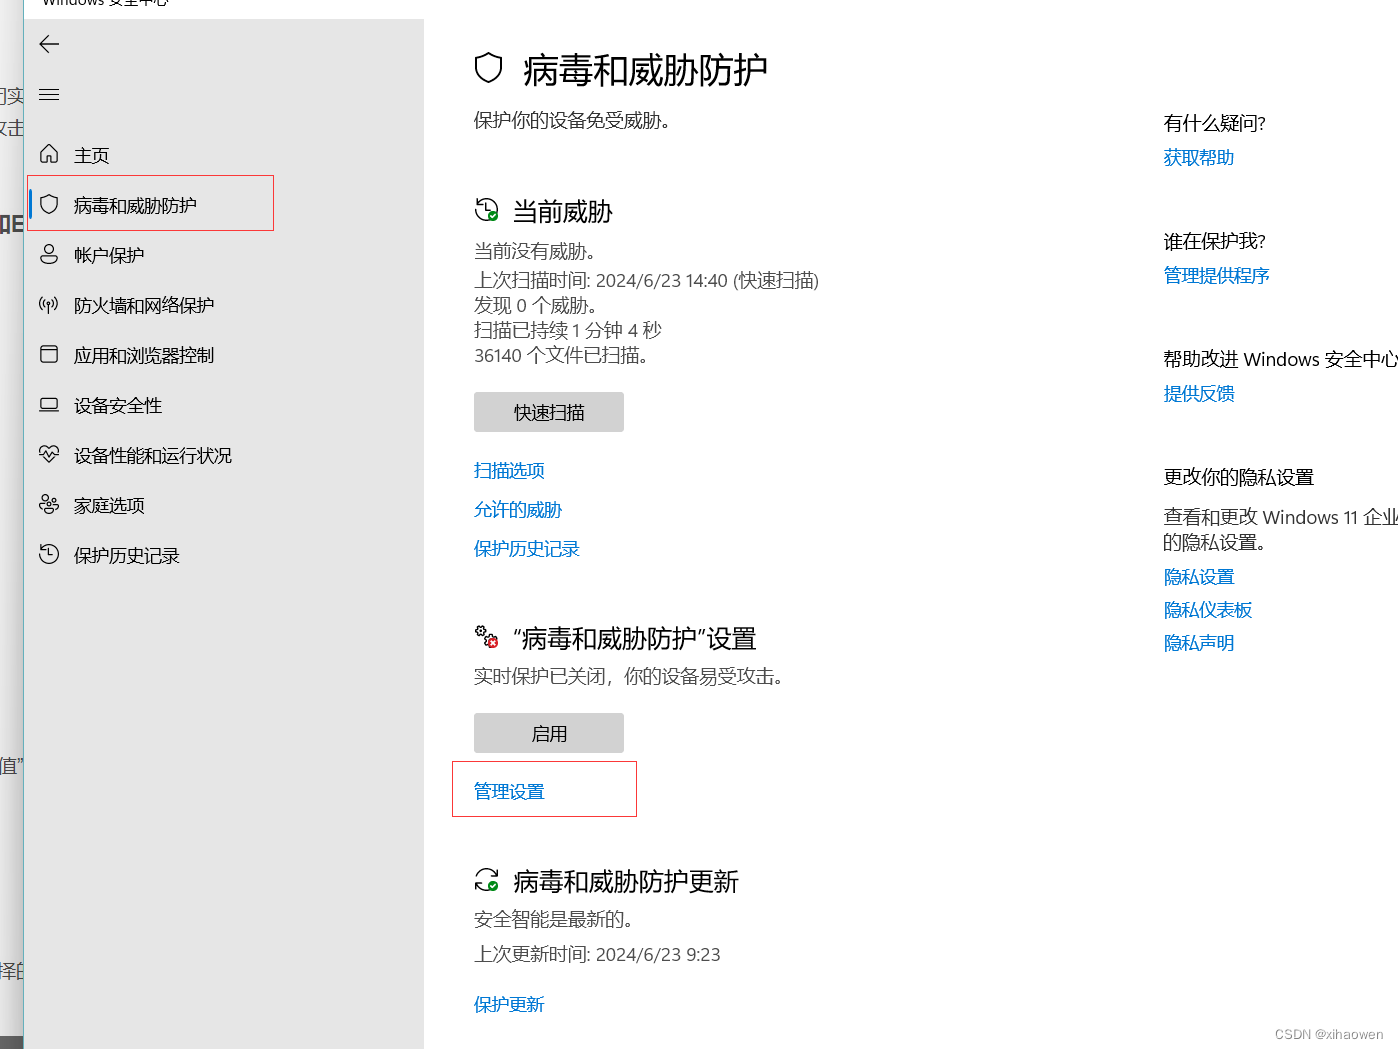Click the family icon beside 家庭选项
Viewport: 1398px width, 1049px height.
click(49, 504)
